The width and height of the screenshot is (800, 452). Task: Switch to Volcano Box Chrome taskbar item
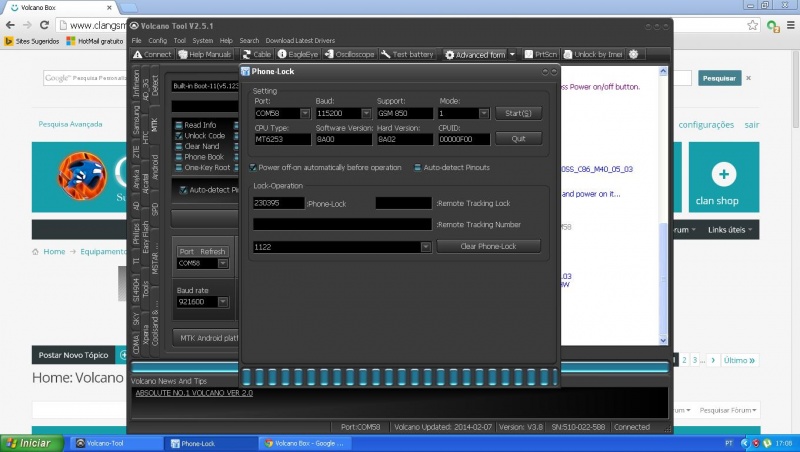[305, 443]
